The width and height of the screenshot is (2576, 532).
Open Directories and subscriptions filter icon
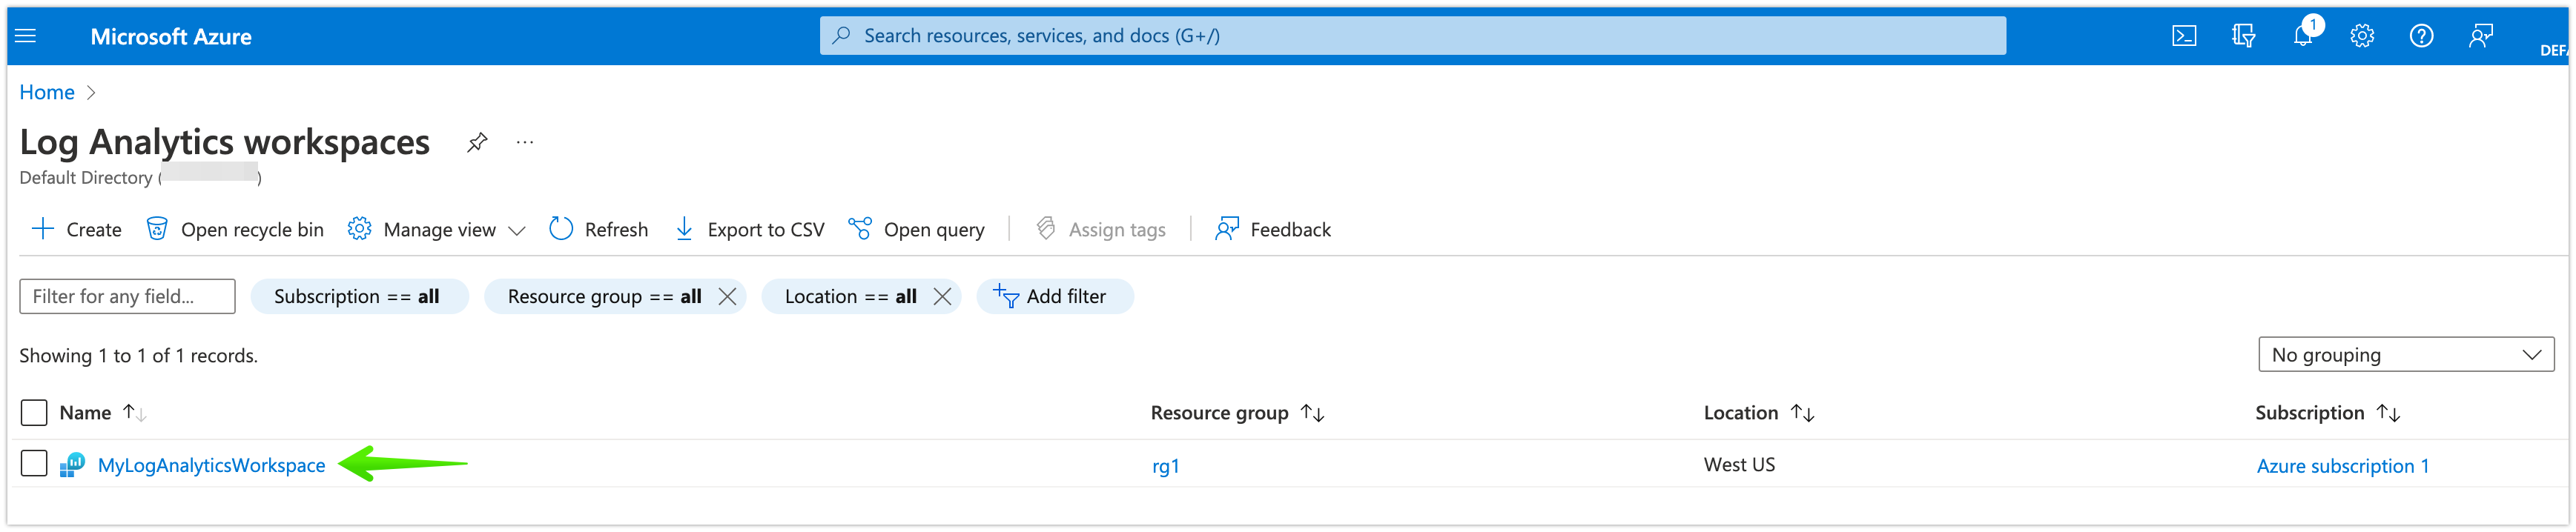click(2243, 36)
